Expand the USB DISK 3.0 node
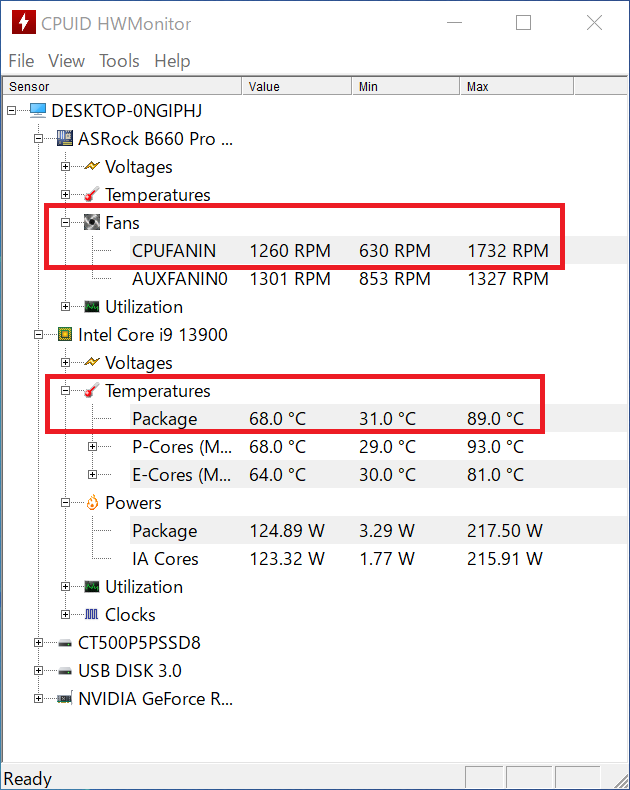630x790 pixels. tap(38, 671)
